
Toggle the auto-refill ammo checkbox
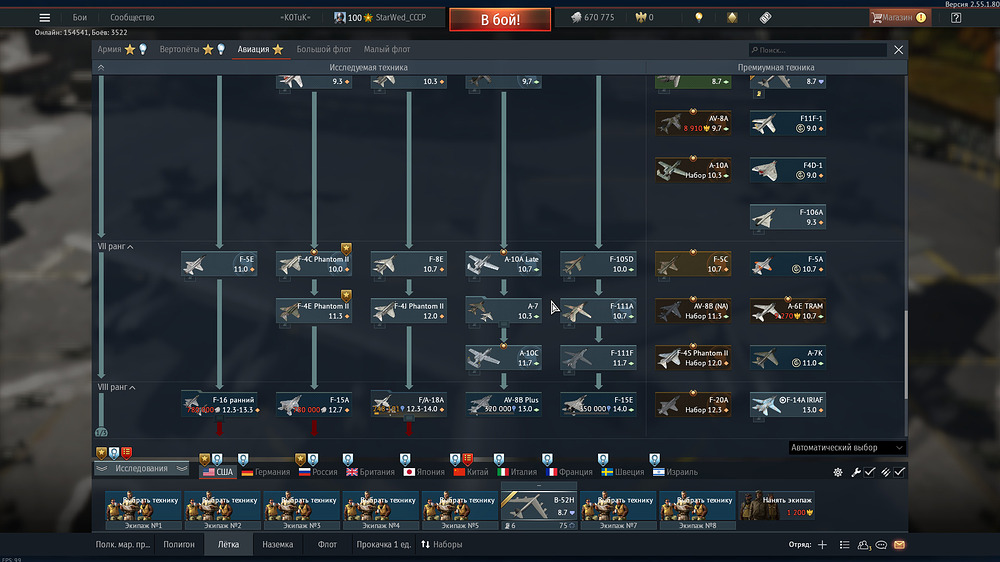[x=899, y=472]
